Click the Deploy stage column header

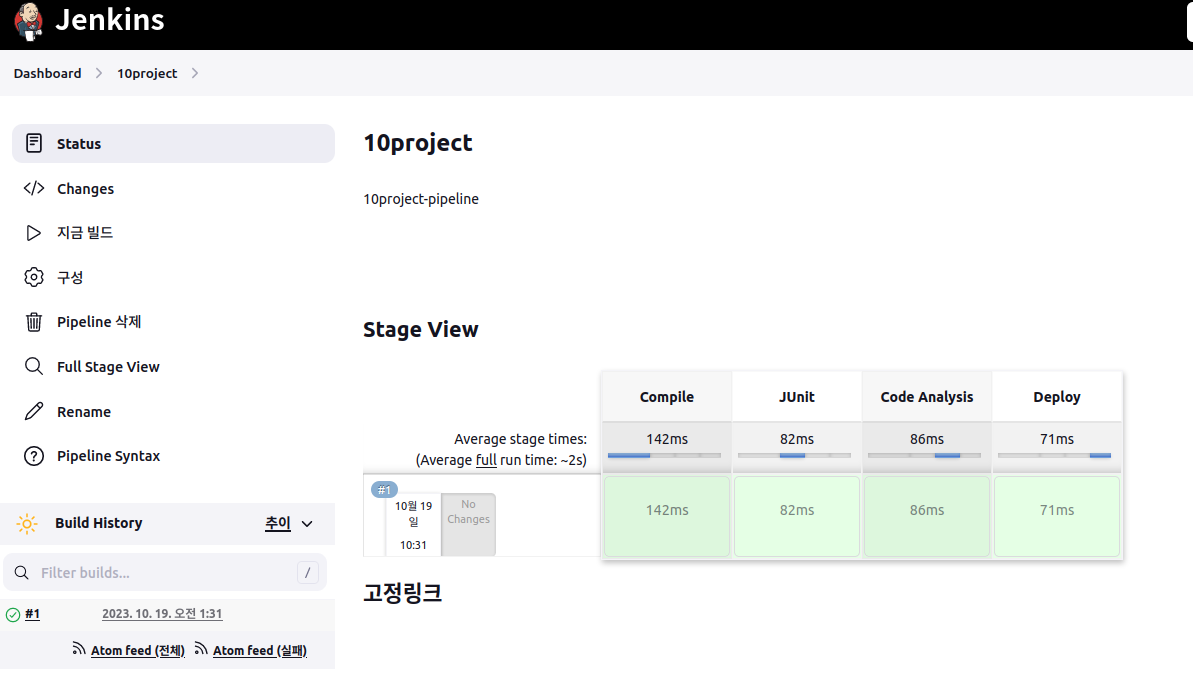tap(1057, 397)
